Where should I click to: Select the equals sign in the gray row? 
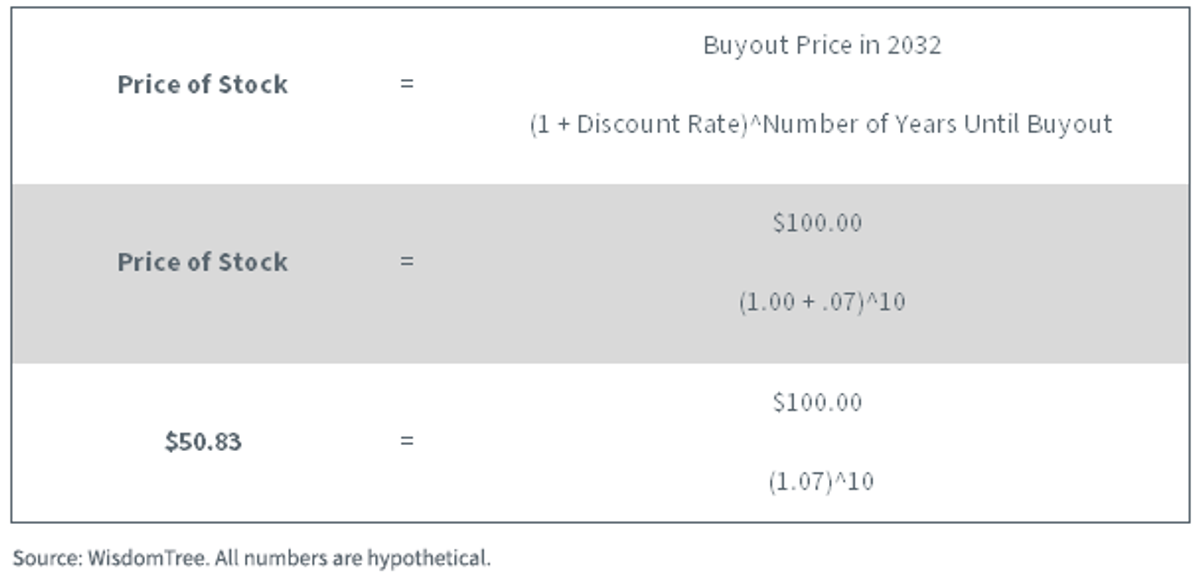tap(406, 263)
